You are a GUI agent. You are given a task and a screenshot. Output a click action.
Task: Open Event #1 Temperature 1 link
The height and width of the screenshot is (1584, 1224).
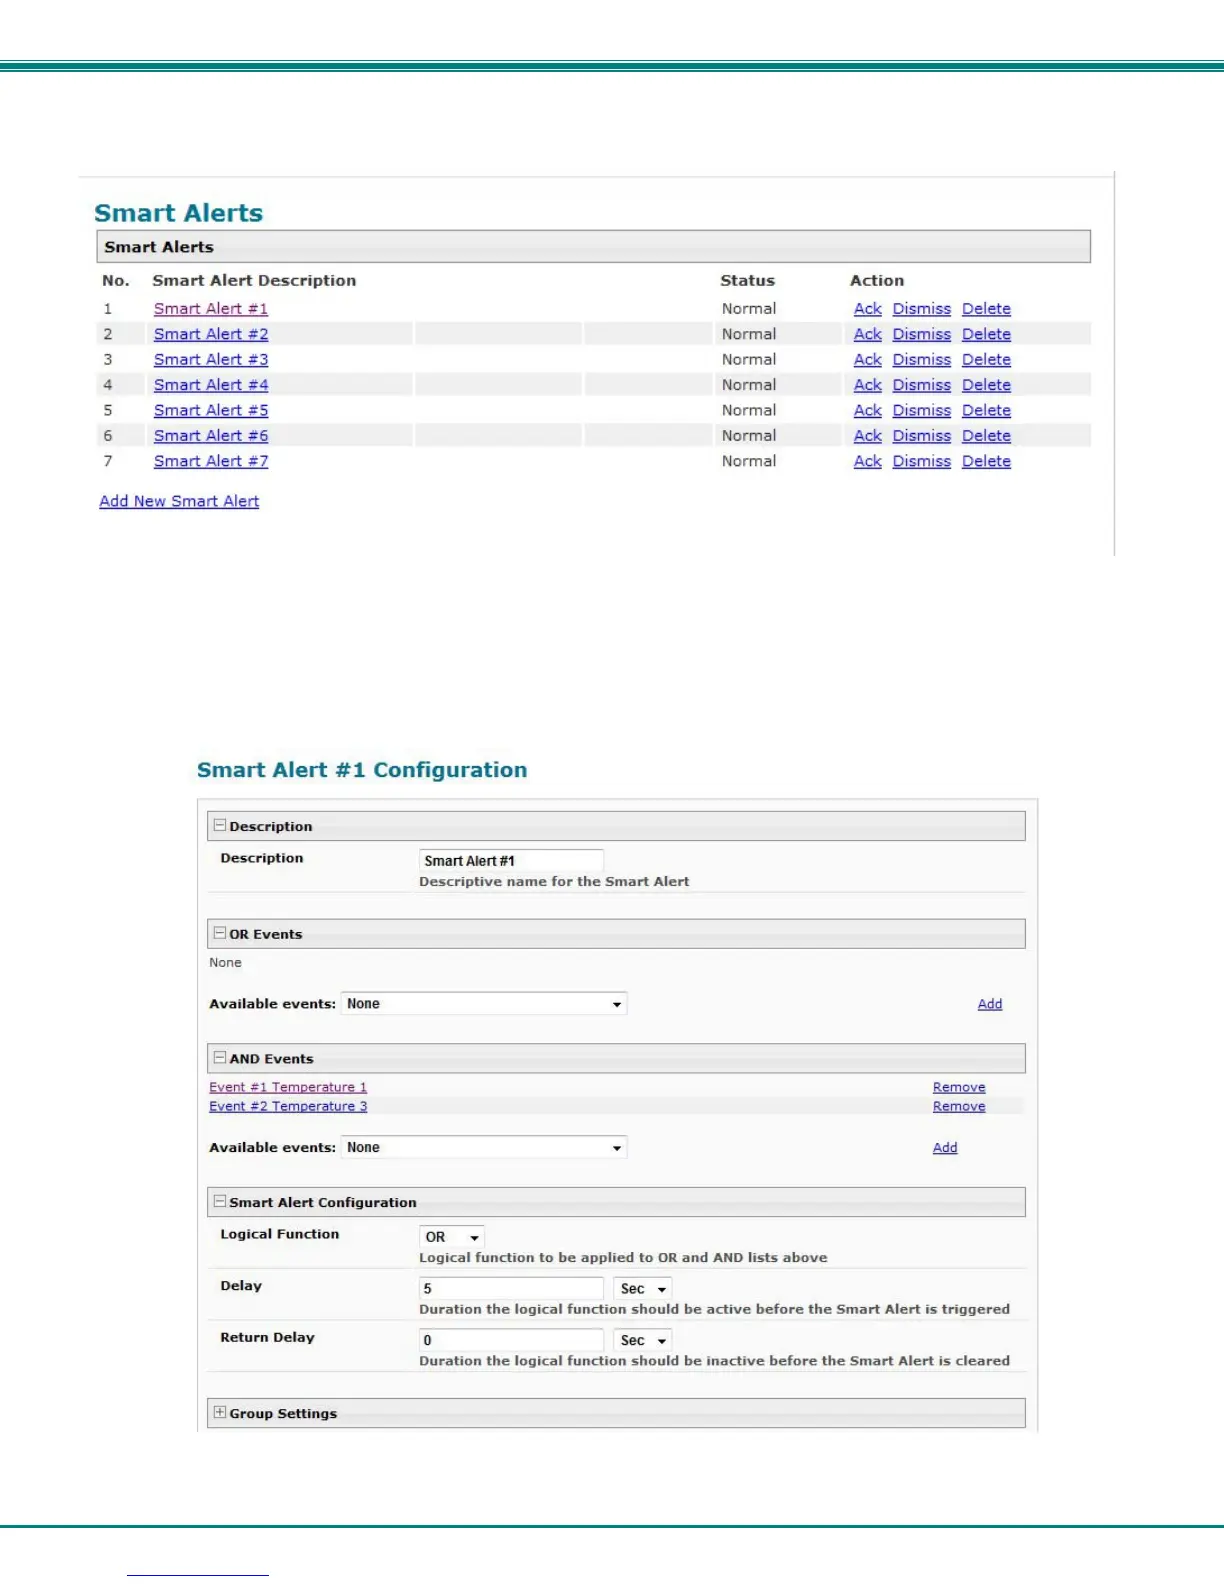288,1087
